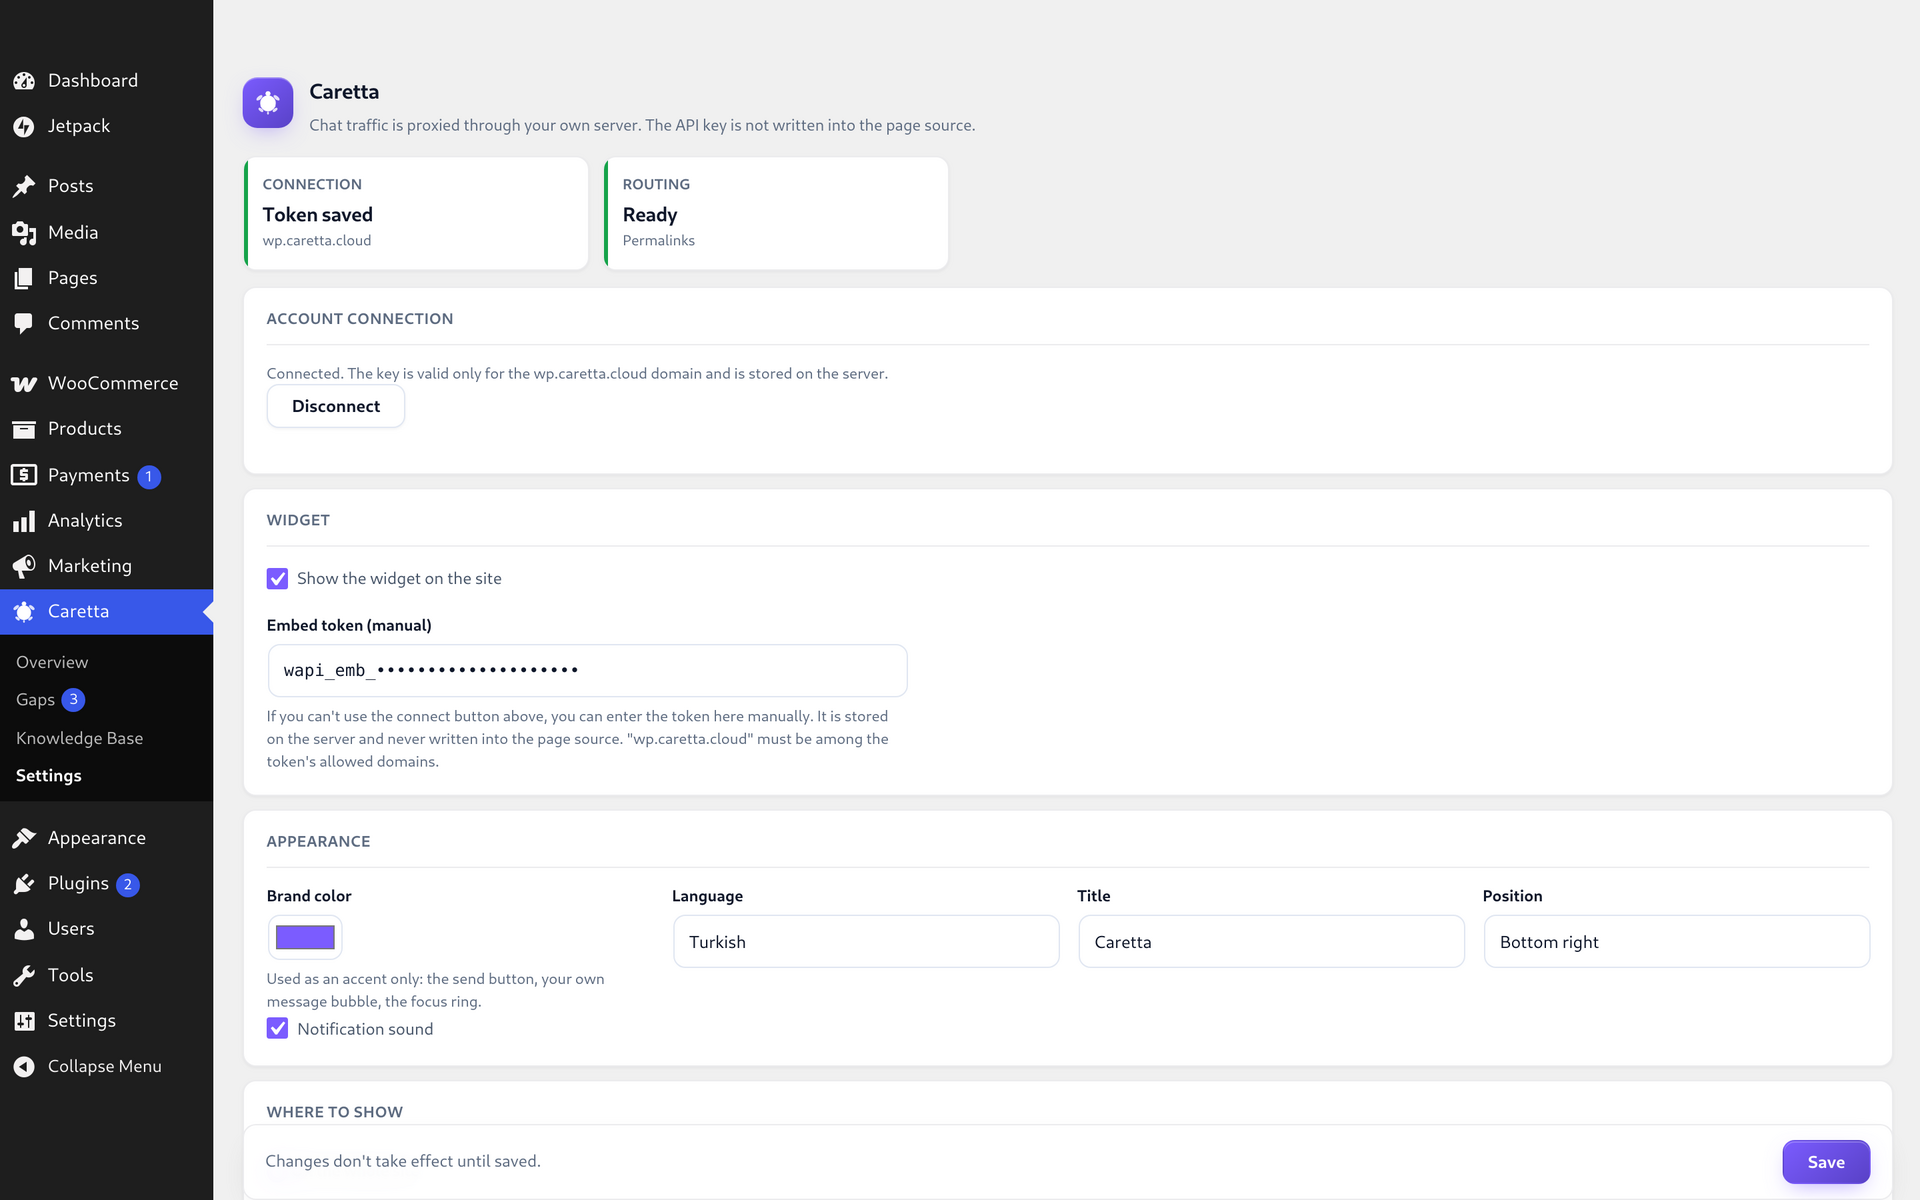
Task: Click the Plugins update count badge
Action: pyautogui.click(x=128, y=885)
